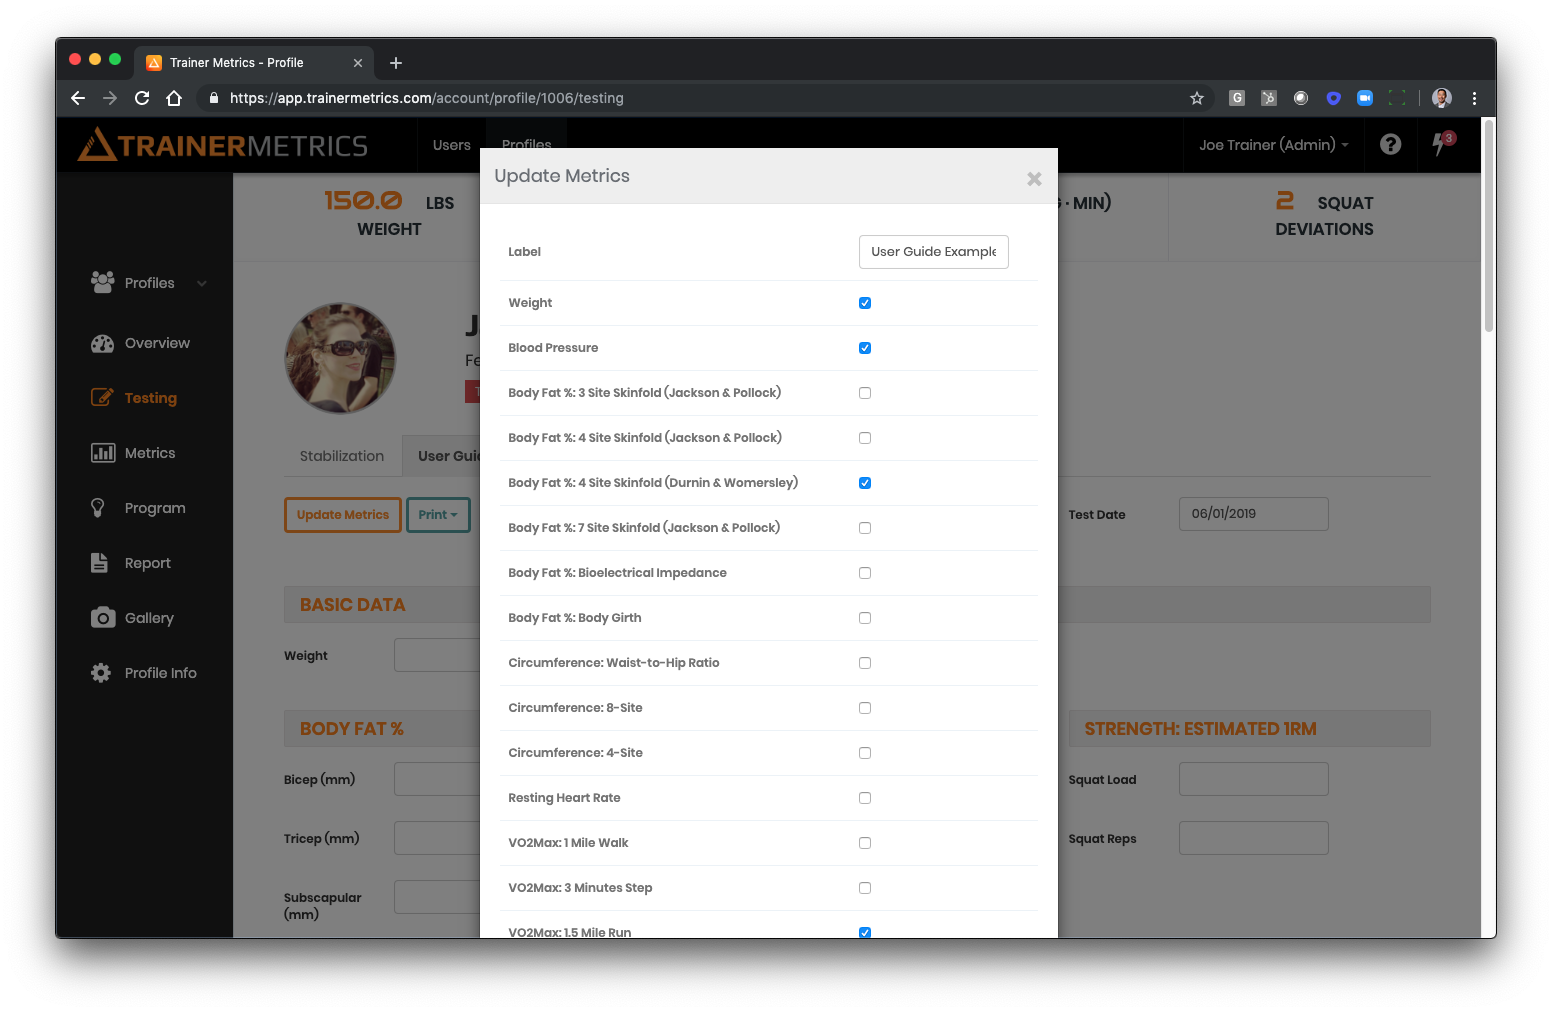Select the Trainer Metrics - Profile browser tab
1552x1012 pixels.
[x=255, y=63]
